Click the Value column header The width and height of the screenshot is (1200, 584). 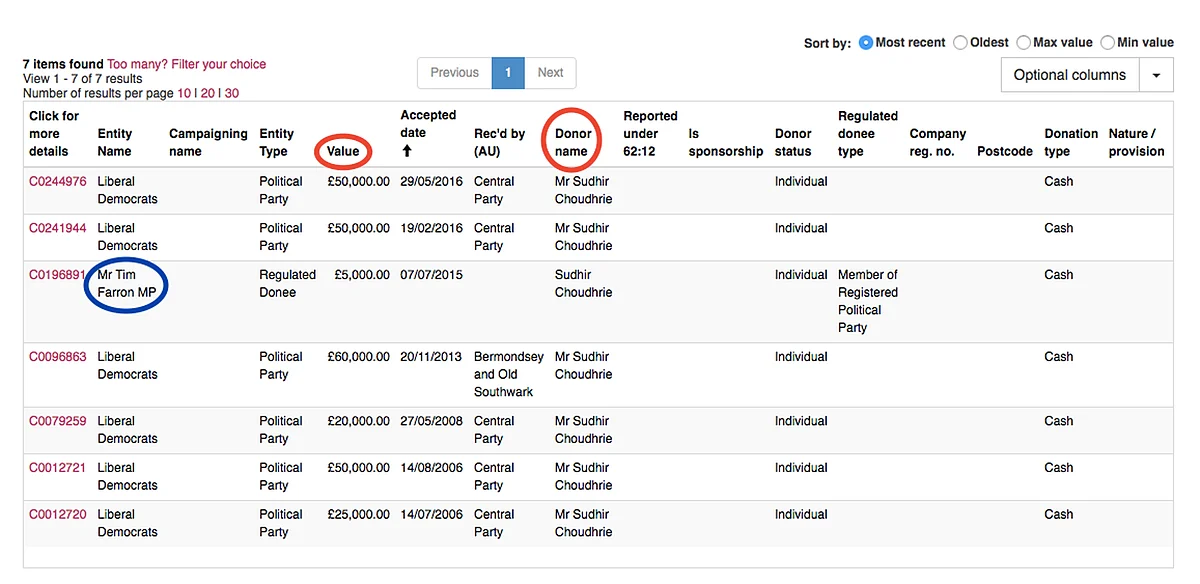pos(343,152)
